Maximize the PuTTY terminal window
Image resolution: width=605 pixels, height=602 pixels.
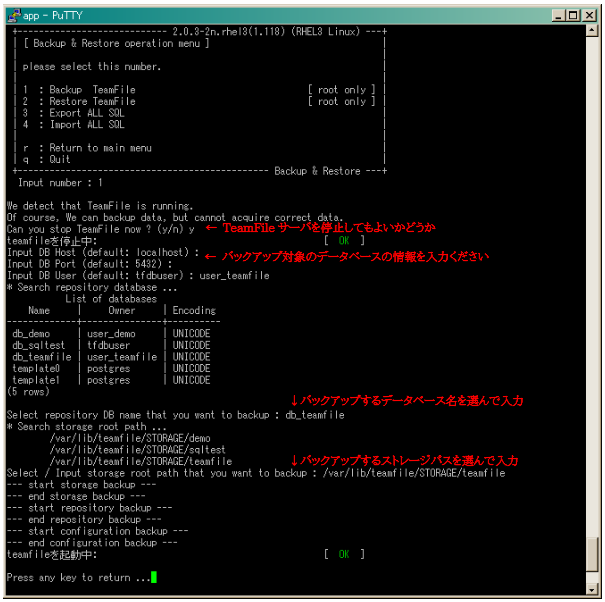pyautogui.click(x=574, y=14)
